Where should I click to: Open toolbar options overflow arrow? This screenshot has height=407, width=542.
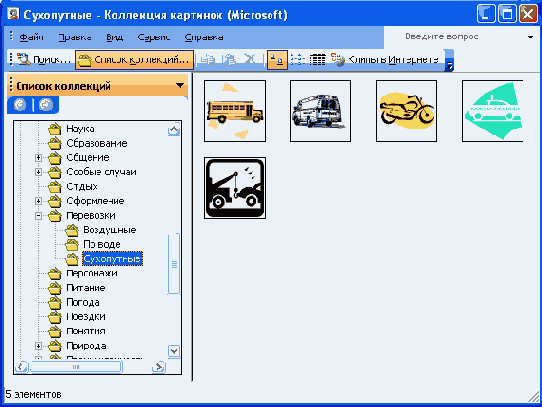coord(449,61)
